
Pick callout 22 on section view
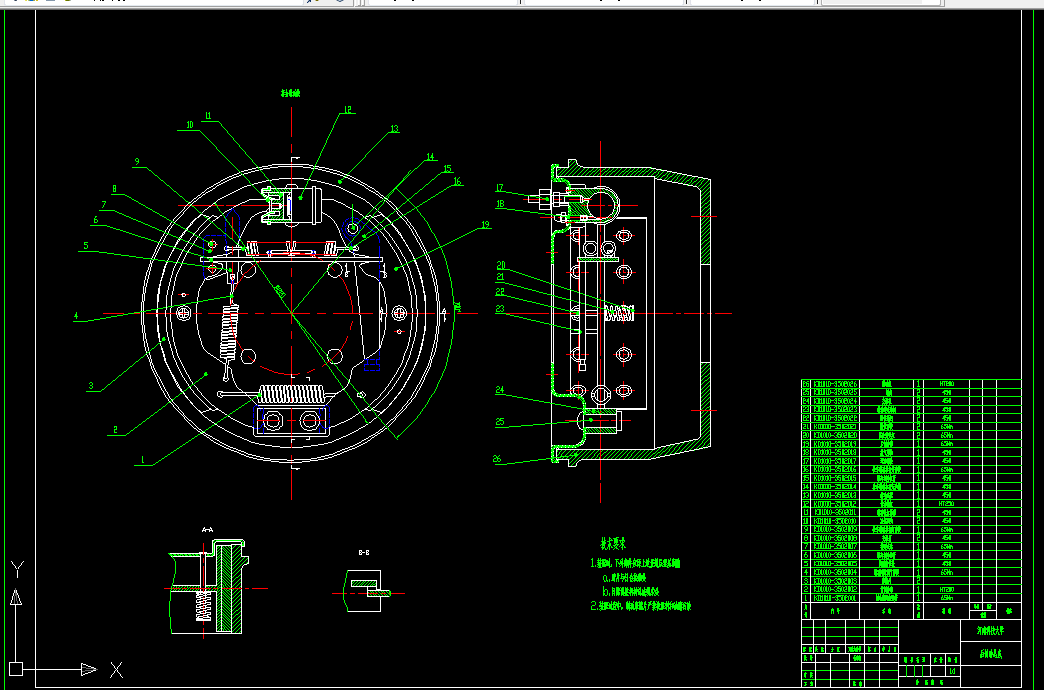pyautogui.click(x=500, y=292)
